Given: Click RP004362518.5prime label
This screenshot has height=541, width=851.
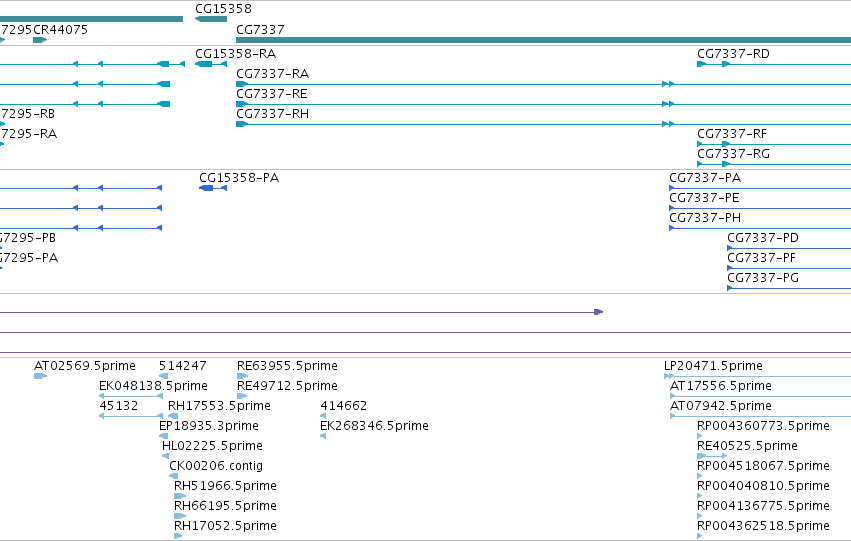Looking at the screenshot, I should pyautogui.click(x=763, y=526).
